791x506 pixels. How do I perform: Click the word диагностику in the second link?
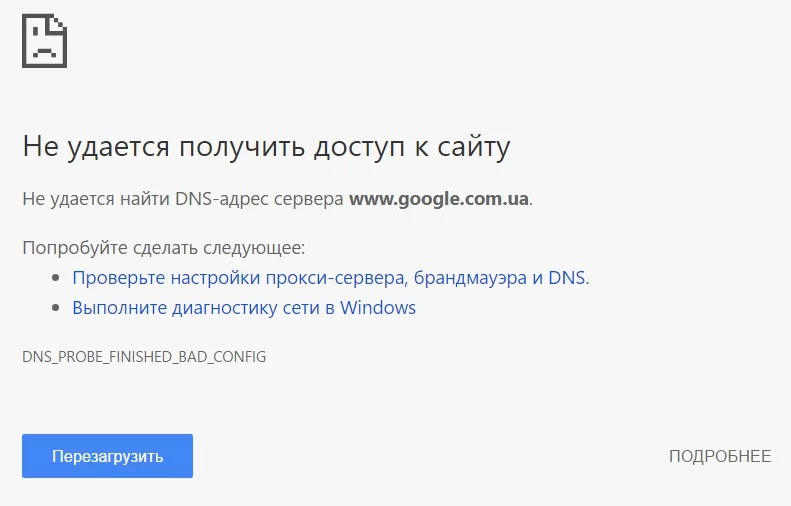point(215,308)
